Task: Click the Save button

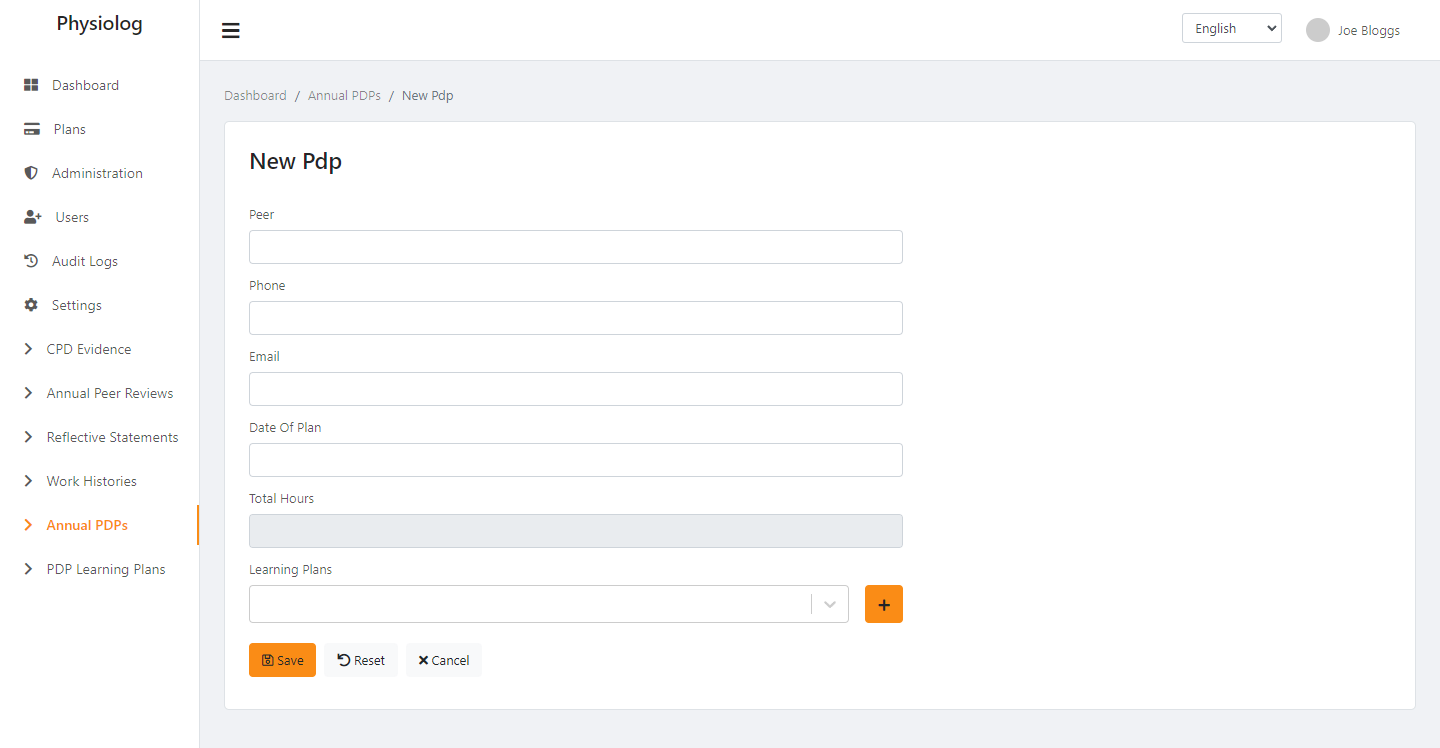Action: tap(282, 660)
